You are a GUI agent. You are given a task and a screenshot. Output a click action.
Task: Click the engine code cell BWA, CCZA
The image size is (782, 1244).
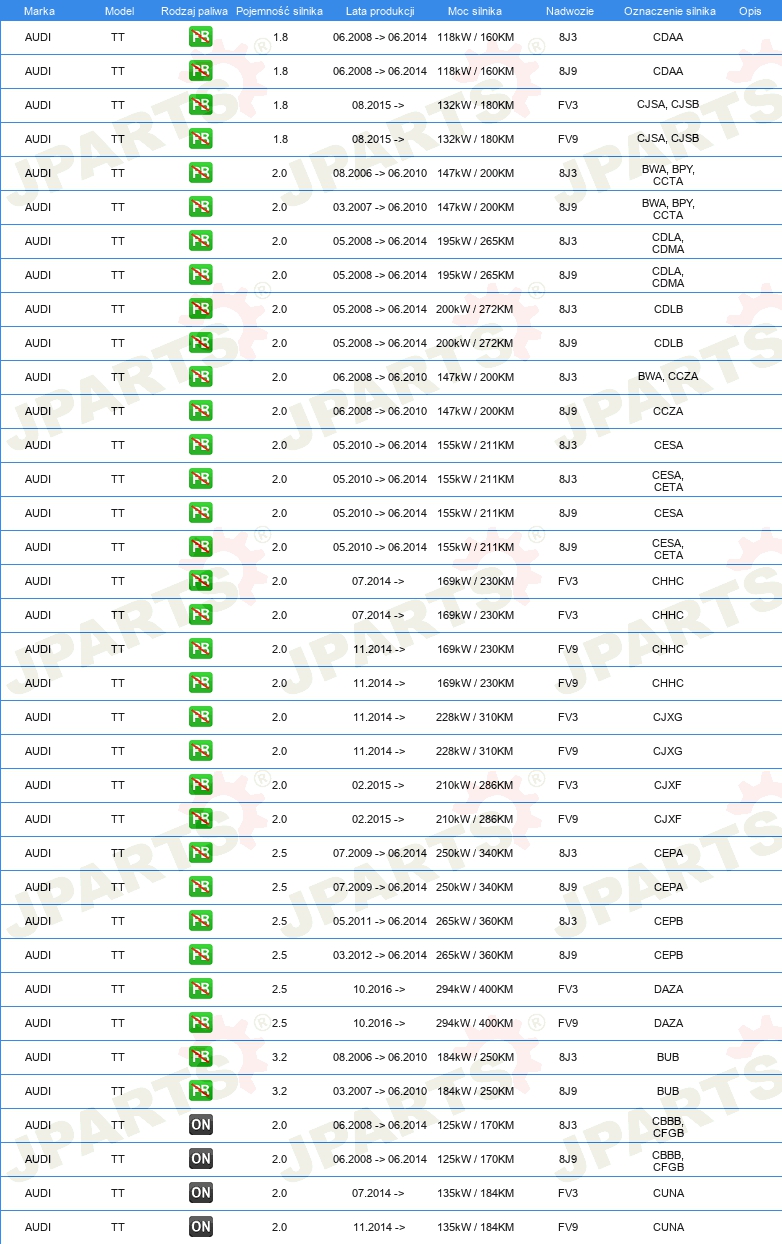click(668, 377)
